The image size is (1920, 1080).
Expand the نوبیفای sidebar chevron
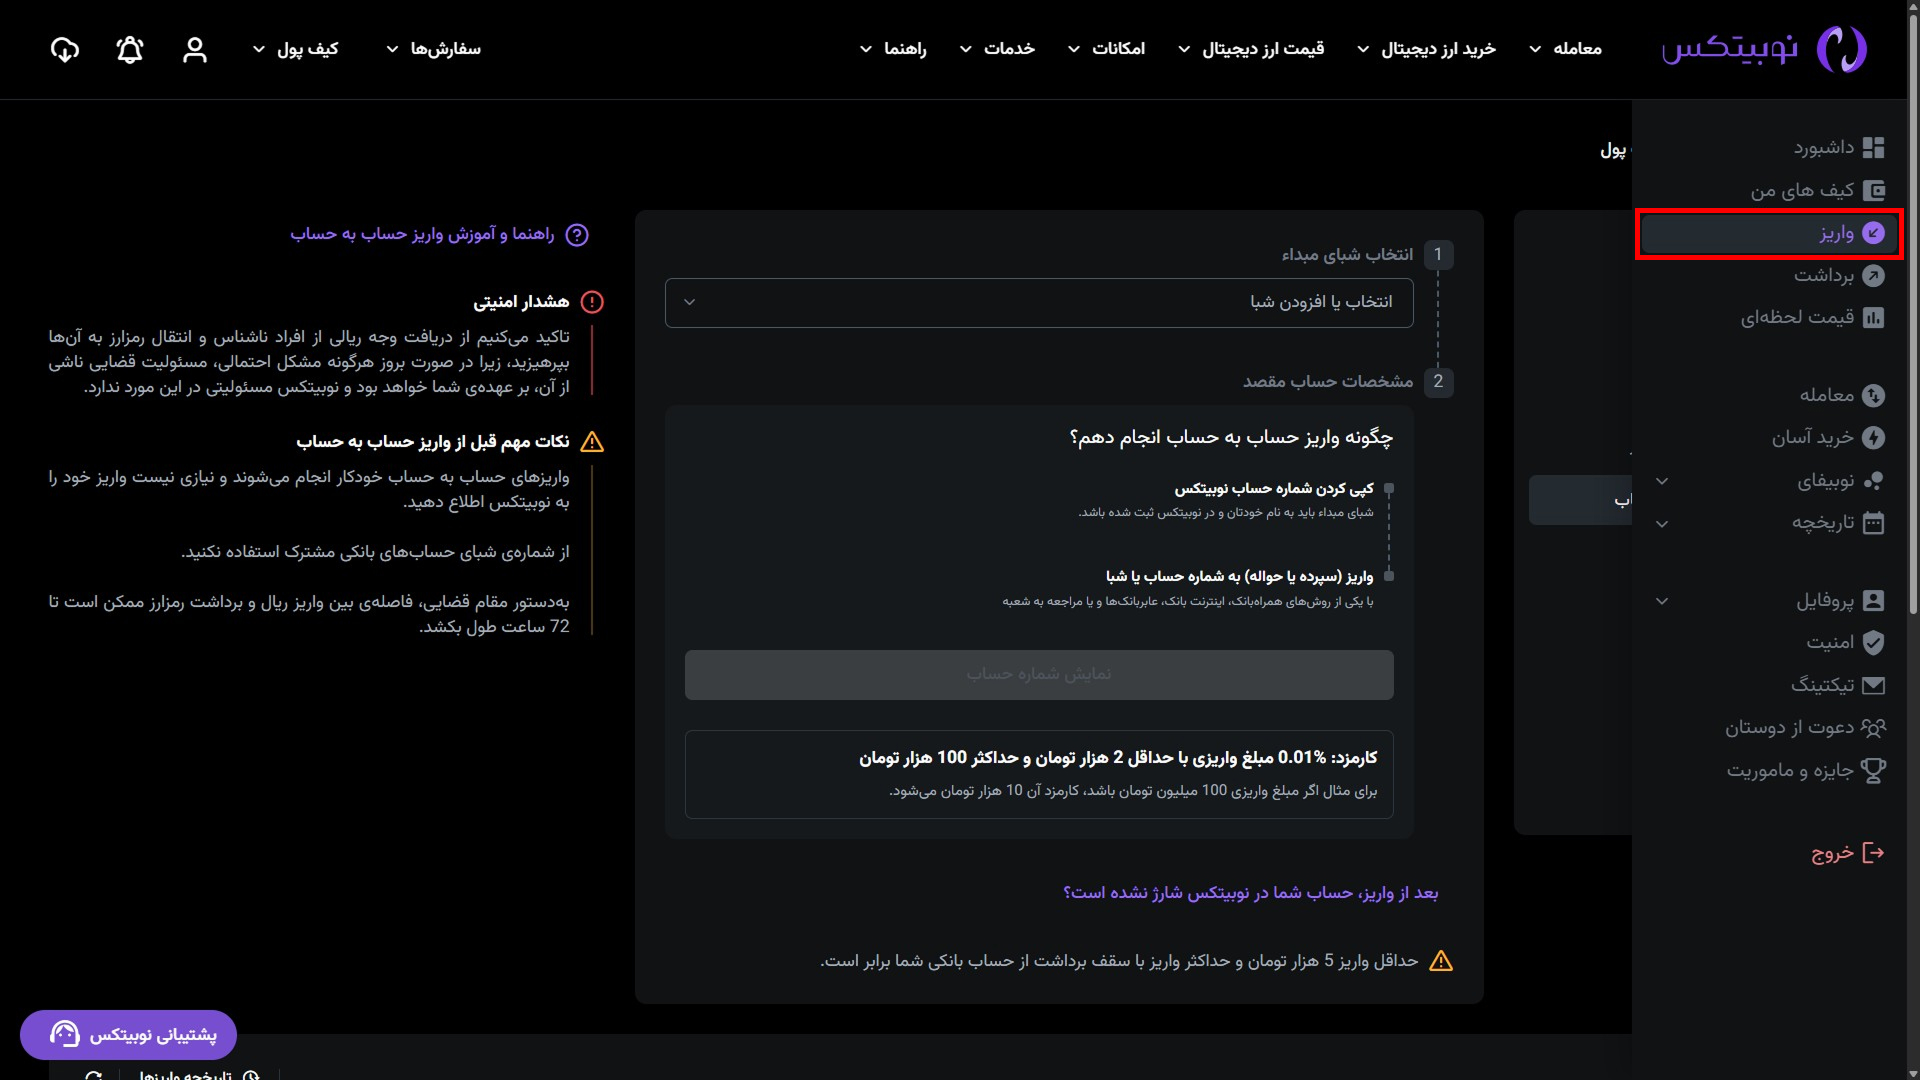[x=1662, y=481]
